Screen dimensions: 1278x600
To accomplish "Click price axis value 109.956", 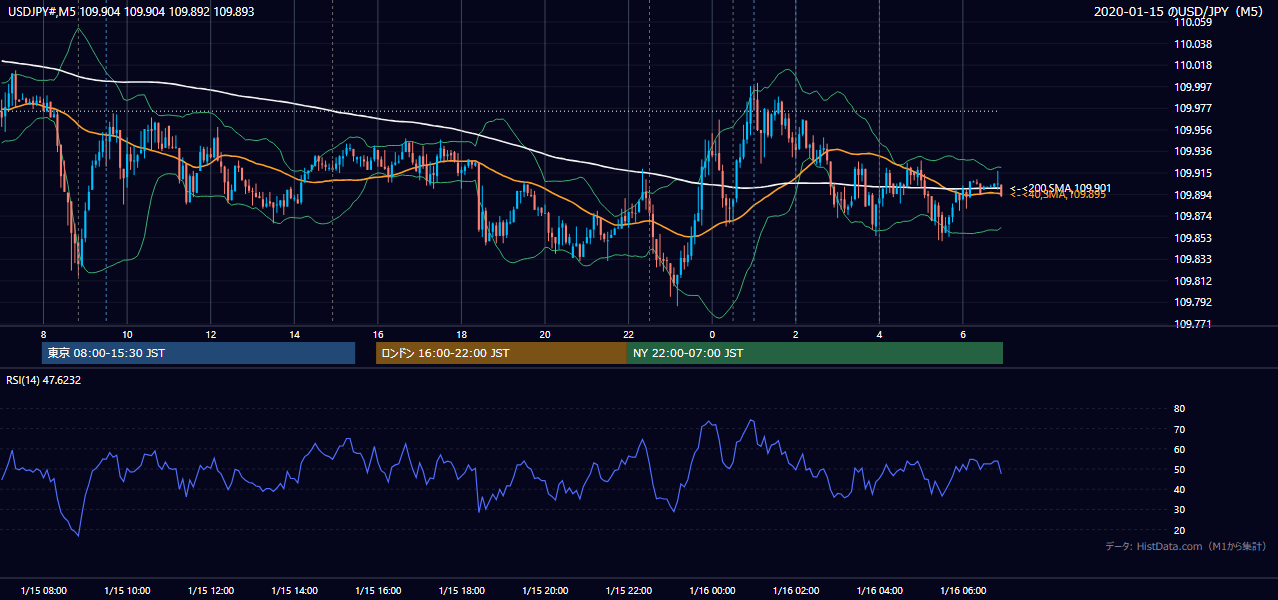I will tap(1193, 130).
